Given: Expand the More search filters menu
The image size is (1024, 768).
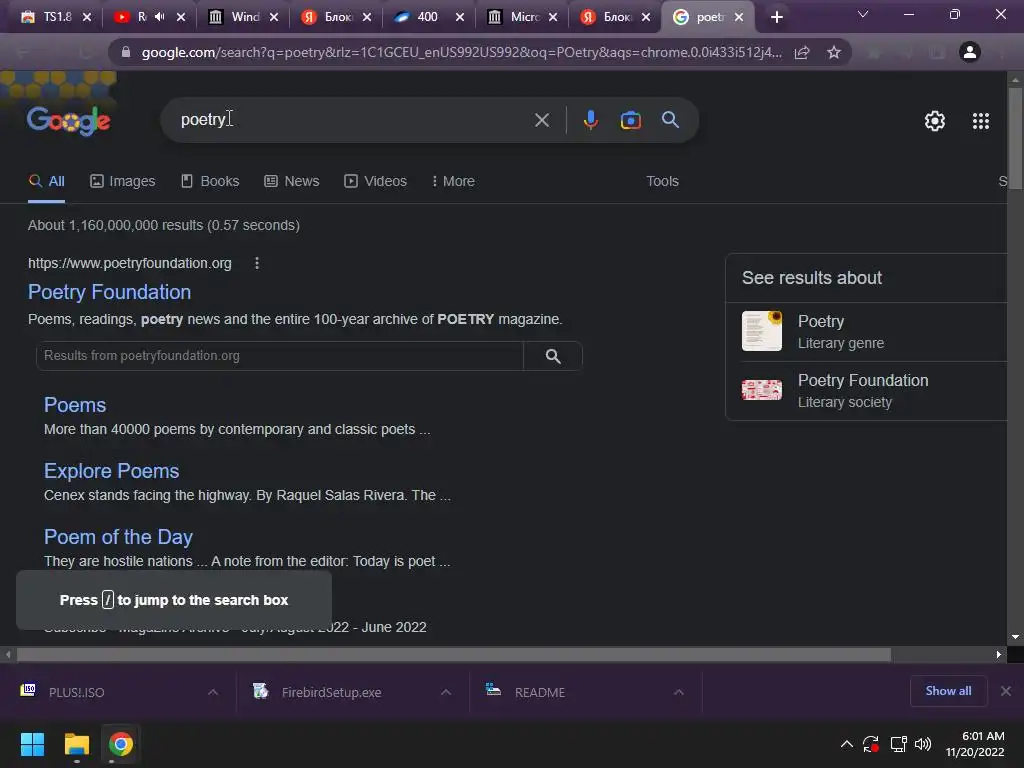Looking at the screenshot, I should tap(453, 181).
